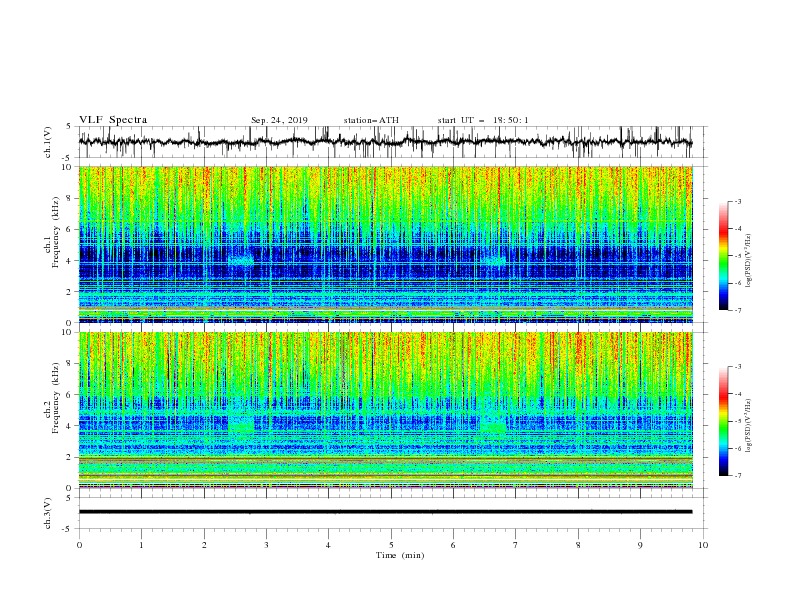Click time axis tick label "2"
The image size is (792, 612).
tap(204, 545)
